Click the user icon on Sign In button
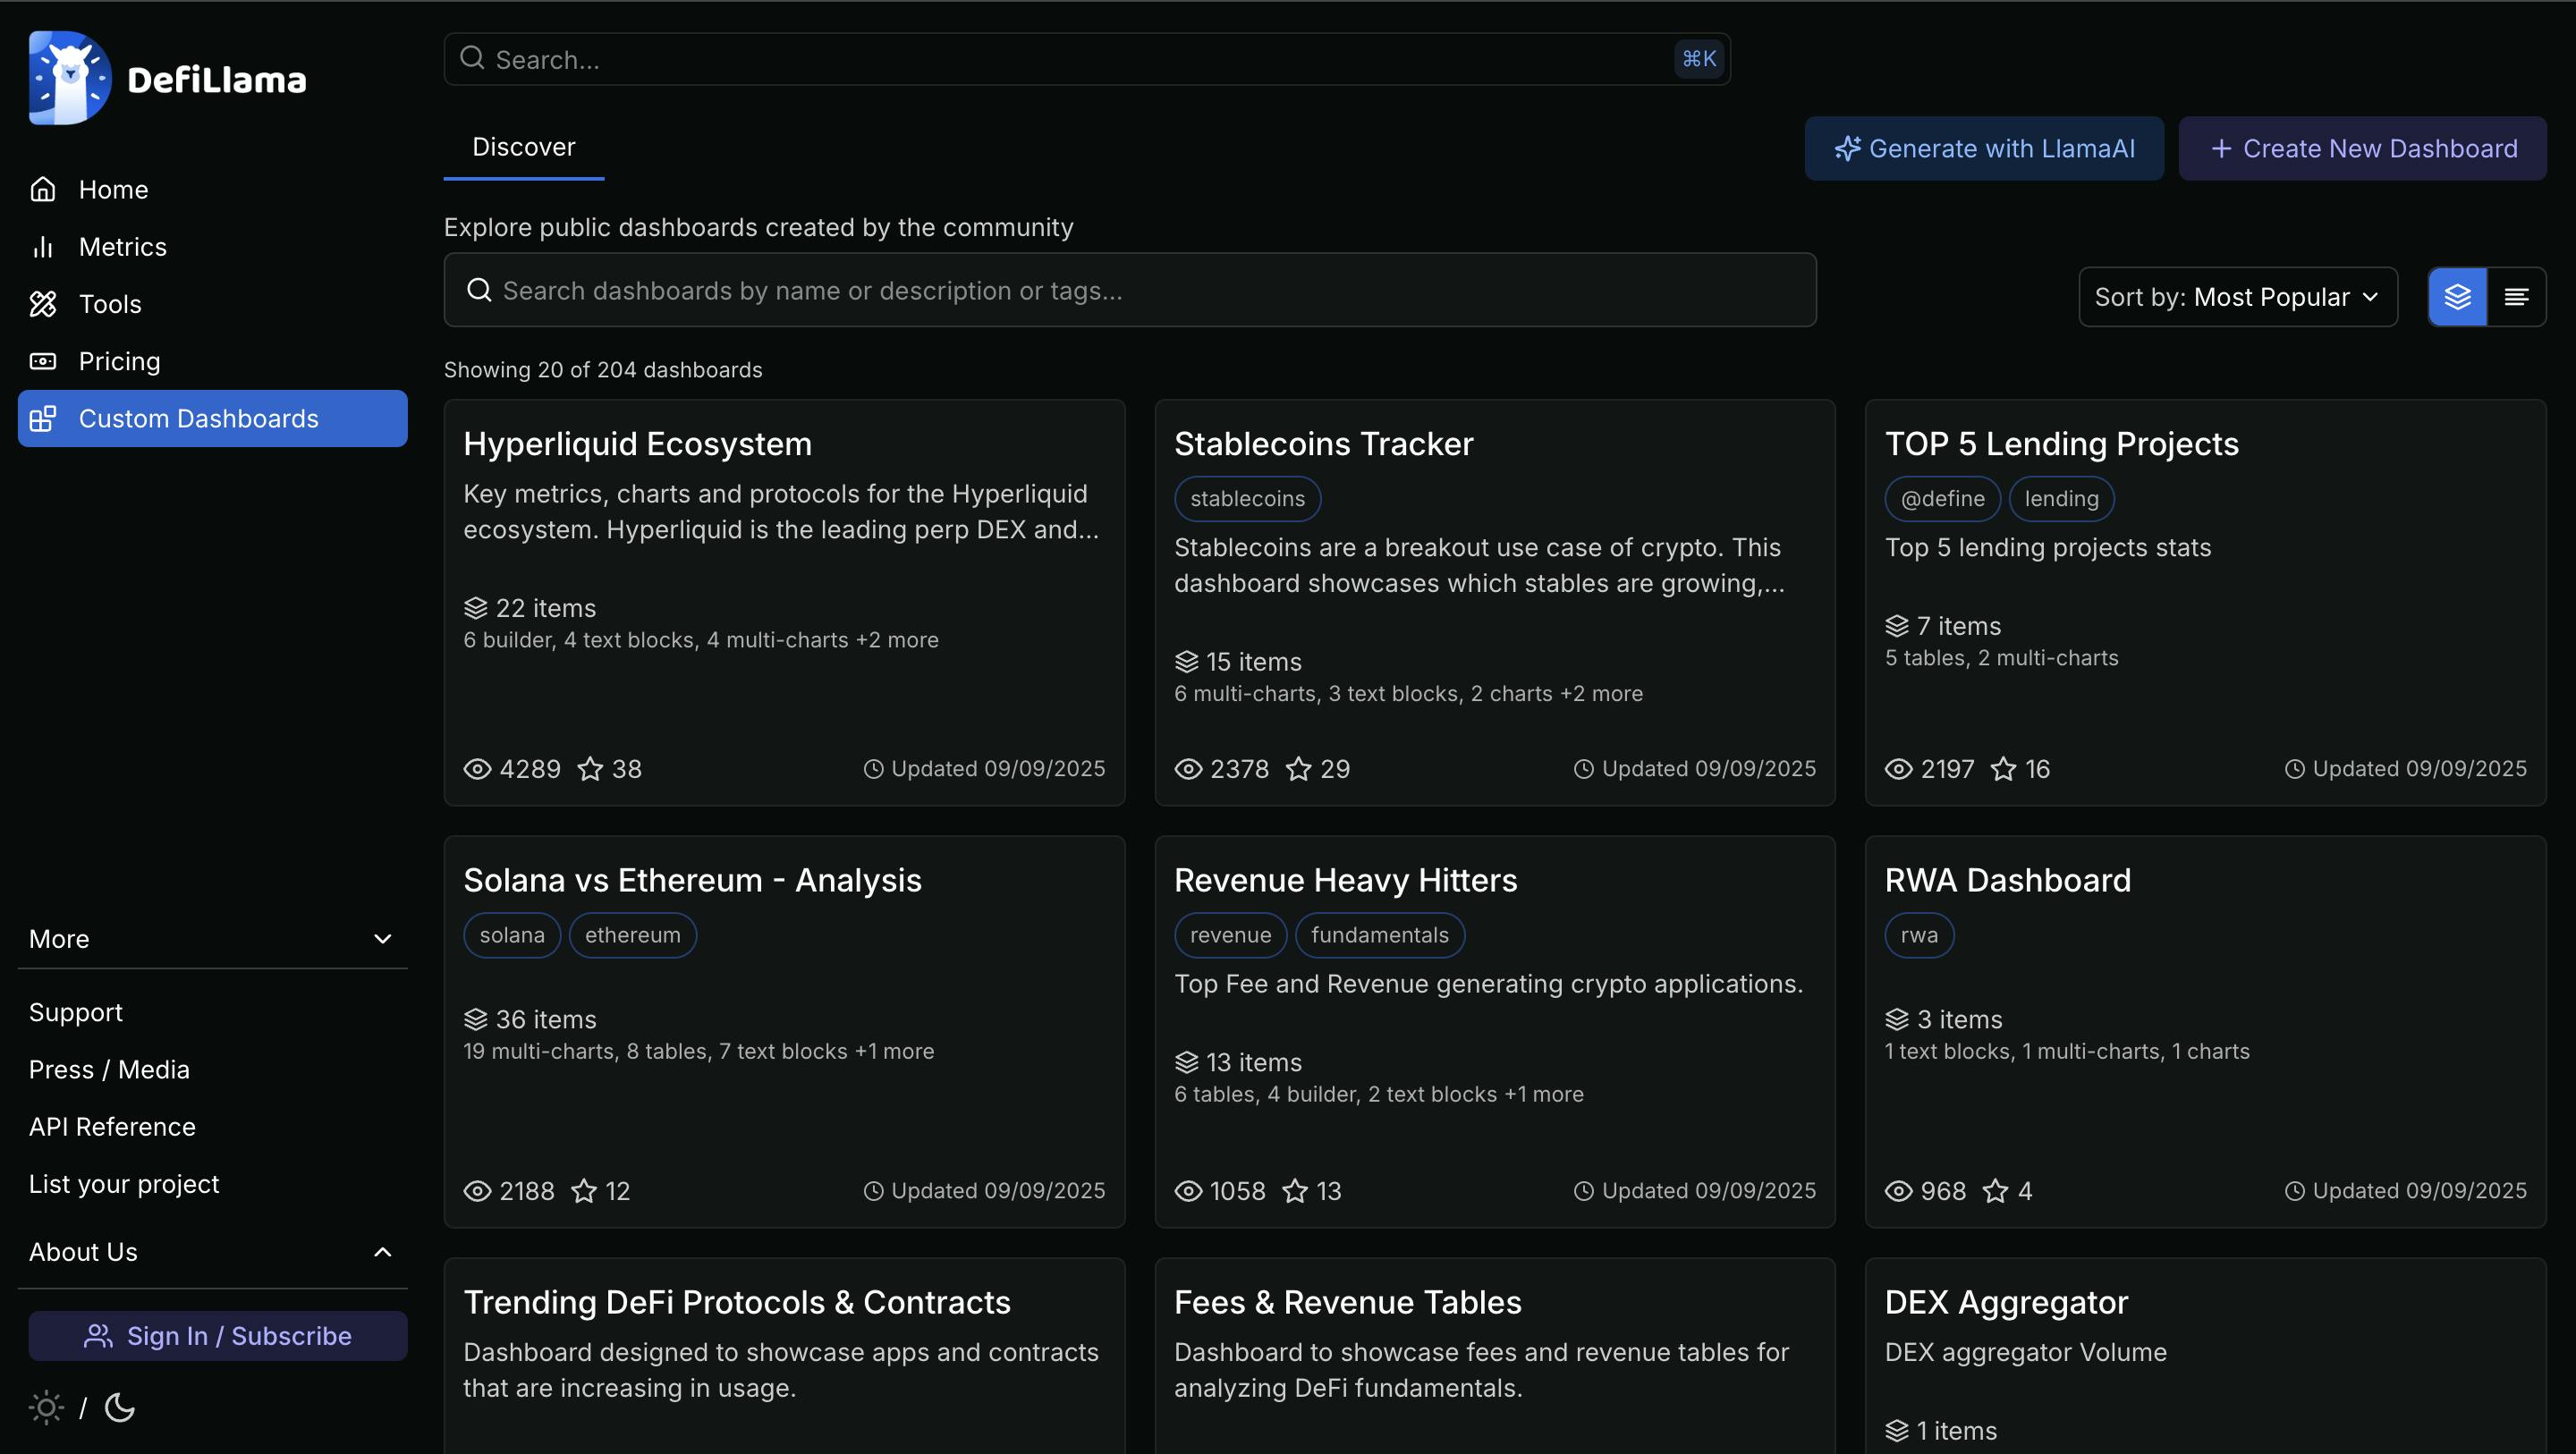The image size is (2576, 1454). [98, 1336]
